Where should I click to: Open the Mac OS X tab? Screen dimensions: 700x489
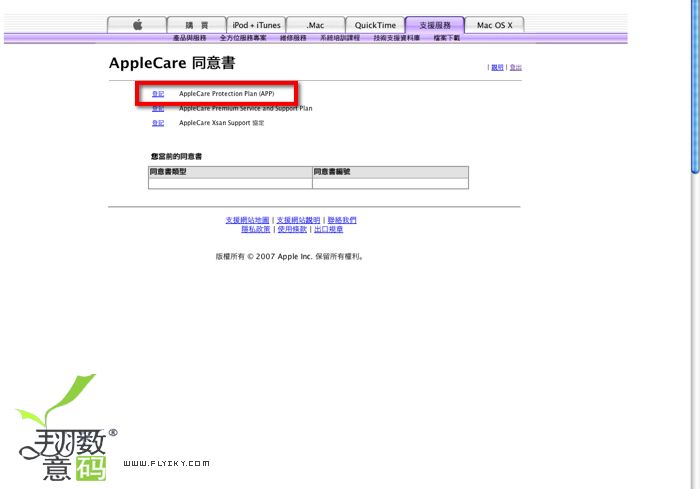(x=494, y=25)
